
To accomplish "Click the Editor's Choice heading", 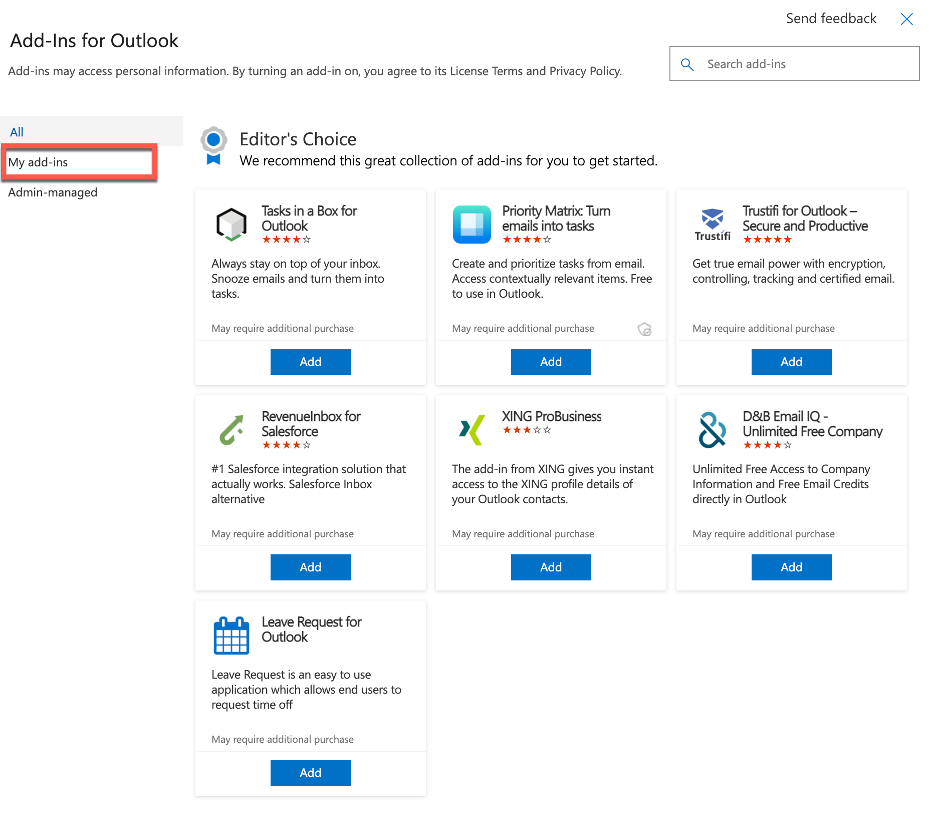I will 298,139.
